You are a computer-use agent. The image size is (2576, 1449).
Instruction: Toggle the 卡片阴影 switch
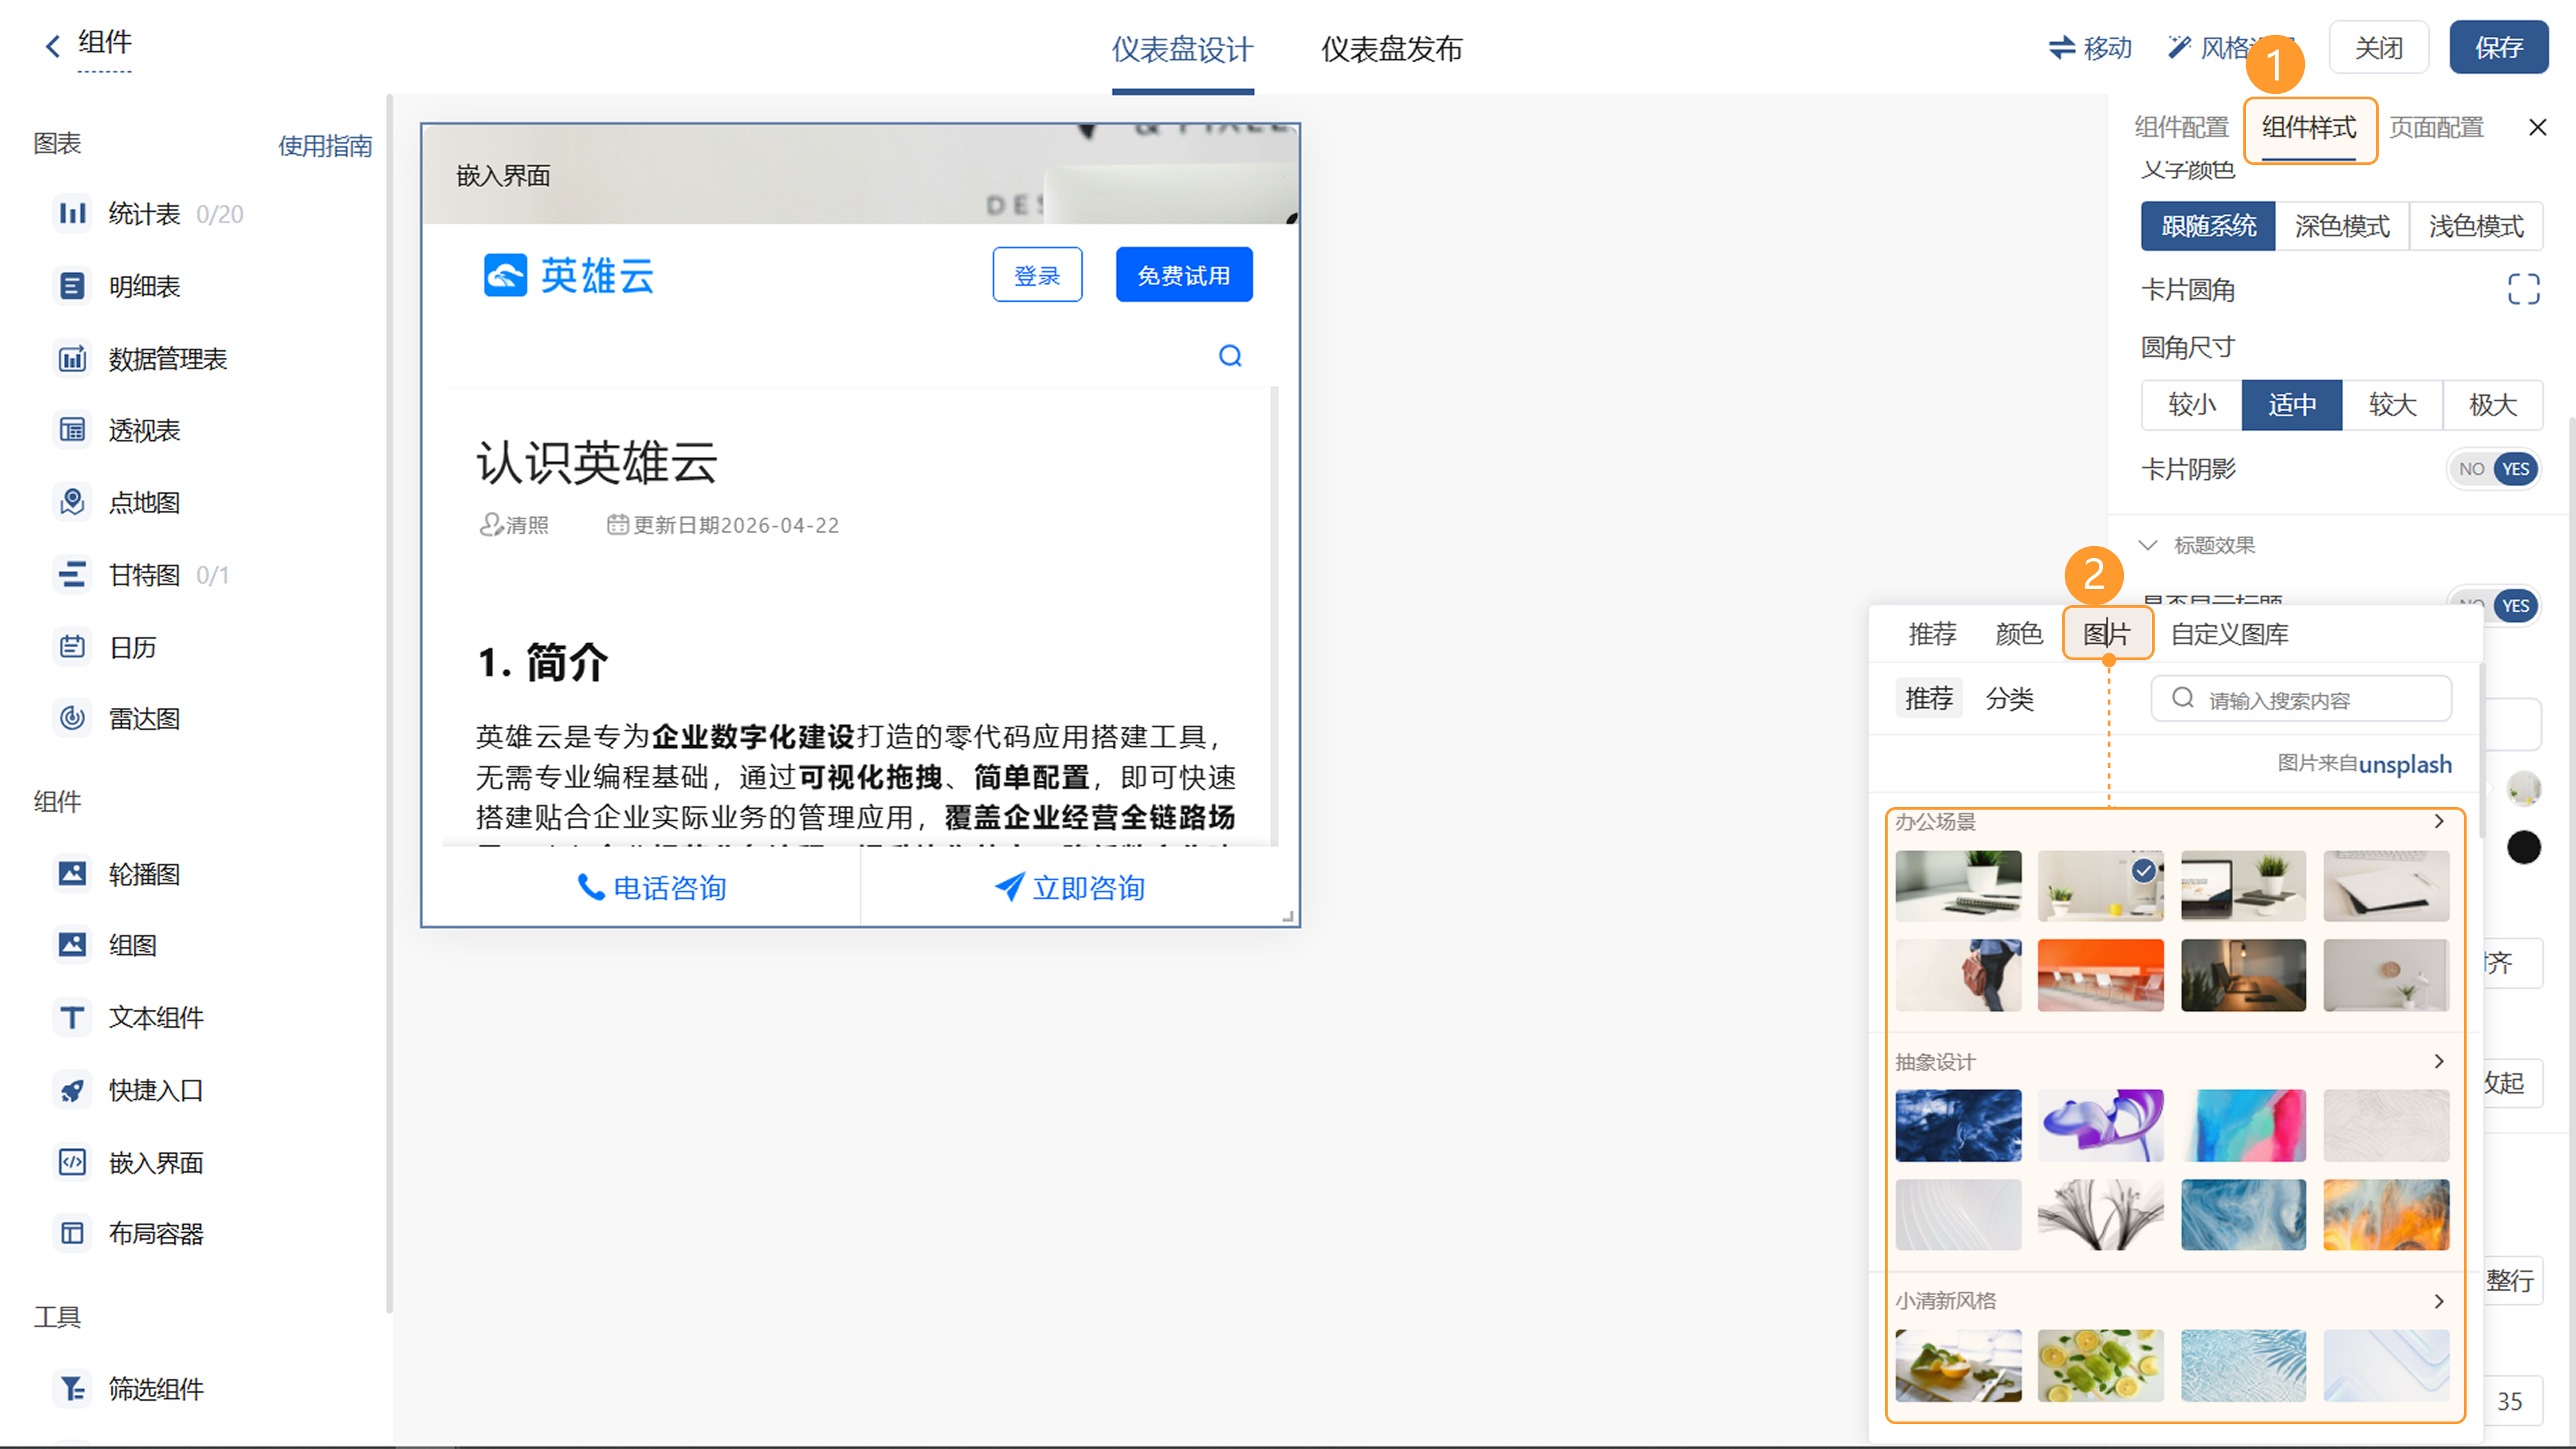tap(2494, 469)
